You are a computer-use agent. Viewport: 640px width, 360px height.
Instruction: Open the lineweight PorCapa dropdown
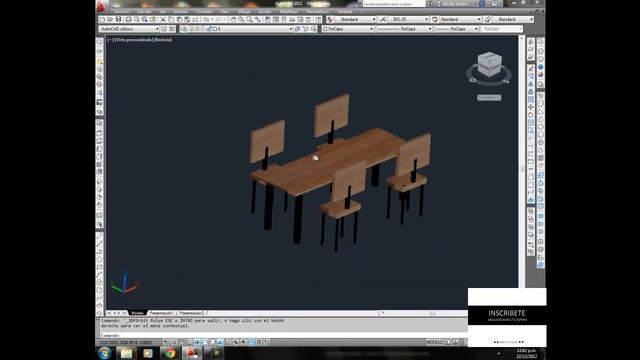[457, 29]
